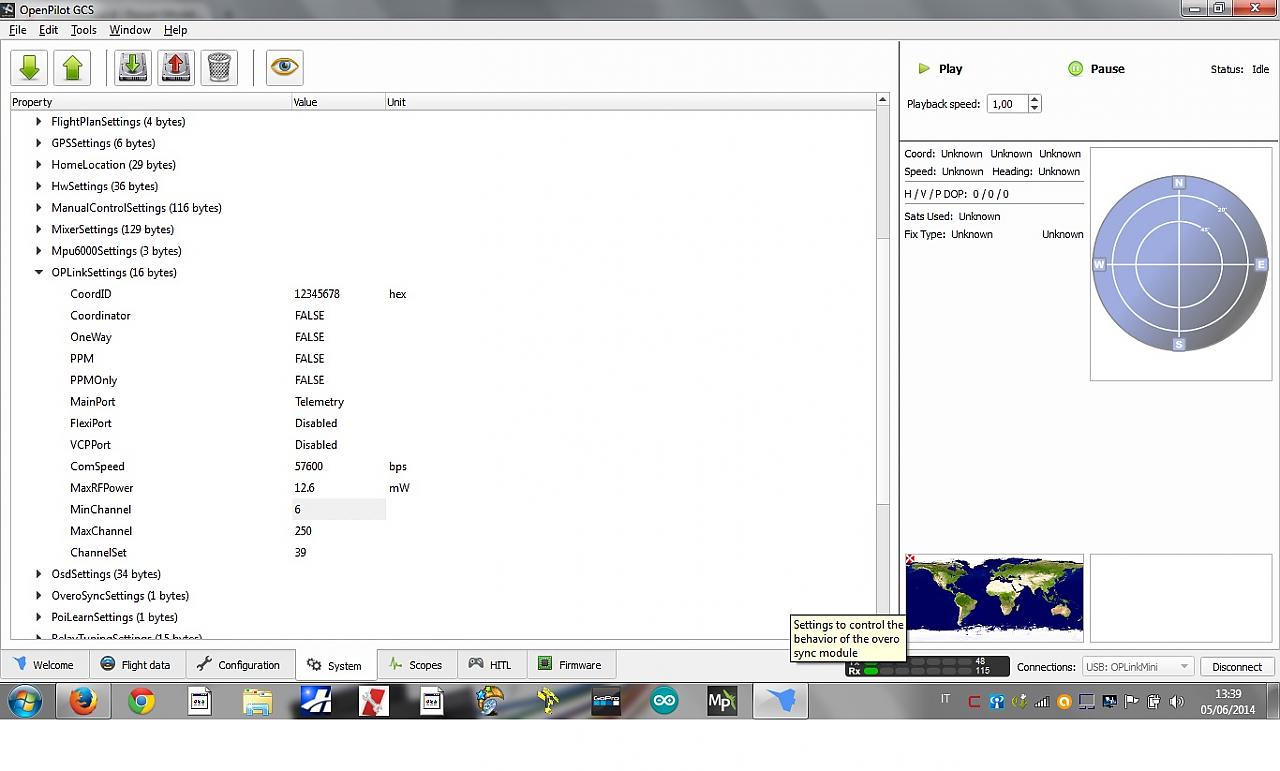Expand the OsdSettings tree node
1280x771 pixels.
tap(39, 574)
